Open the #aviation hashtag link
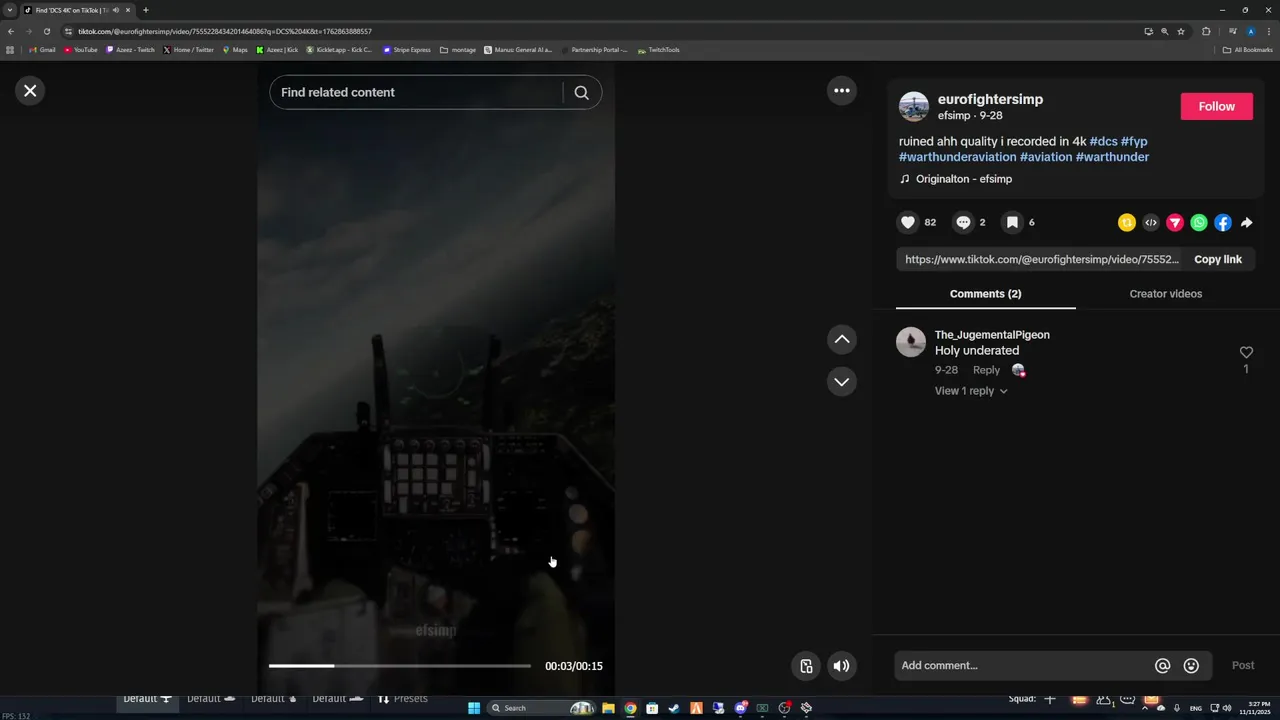The height and width of the screenshot is (720, 1280). 1046,157
